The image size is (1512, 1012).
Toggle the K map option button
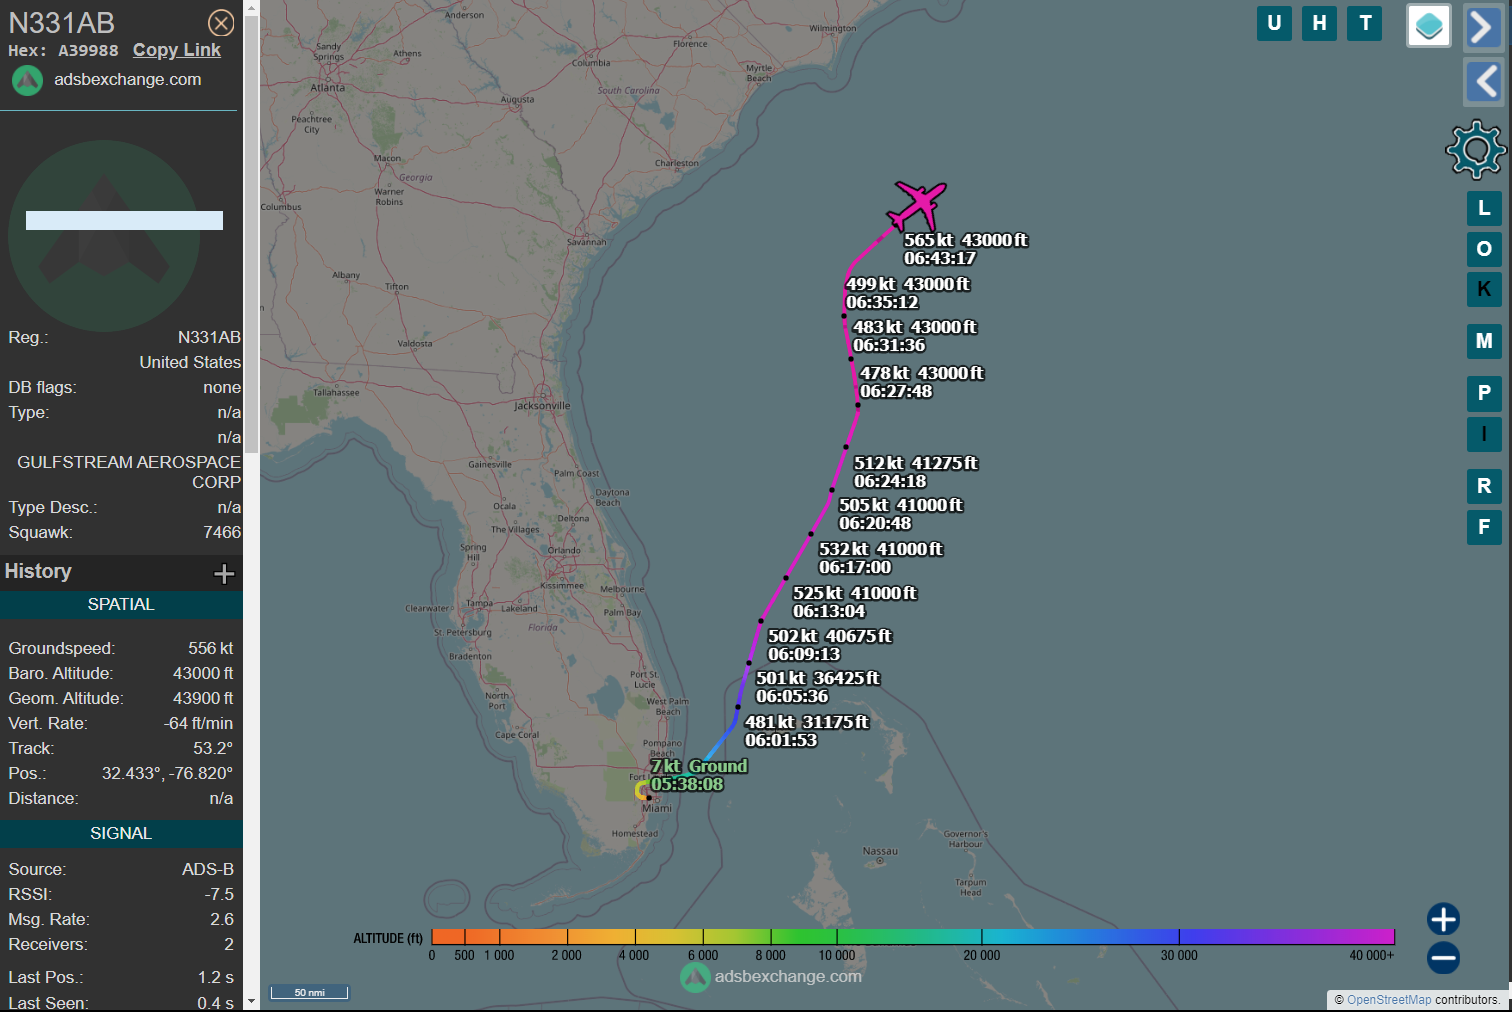(1484, 289)
